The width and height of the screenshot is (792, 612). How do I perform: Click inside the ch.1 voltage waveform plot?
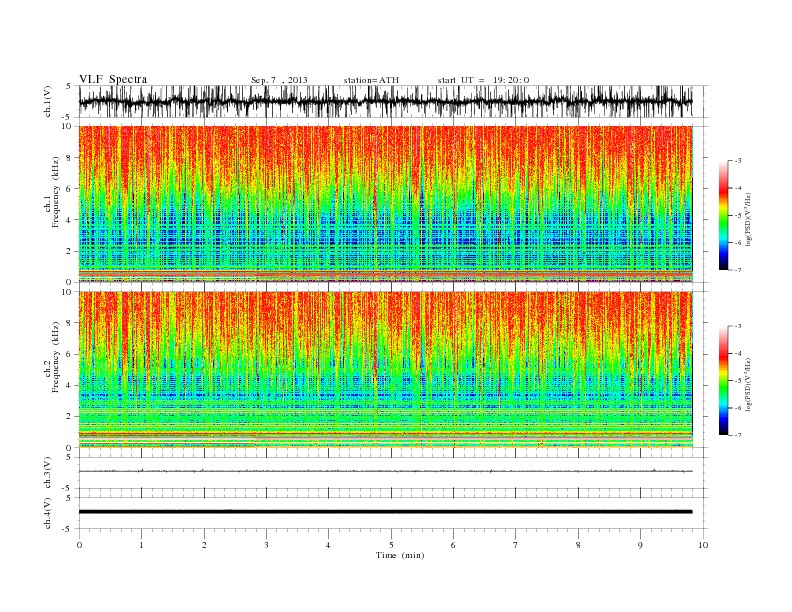click(385, 101)
